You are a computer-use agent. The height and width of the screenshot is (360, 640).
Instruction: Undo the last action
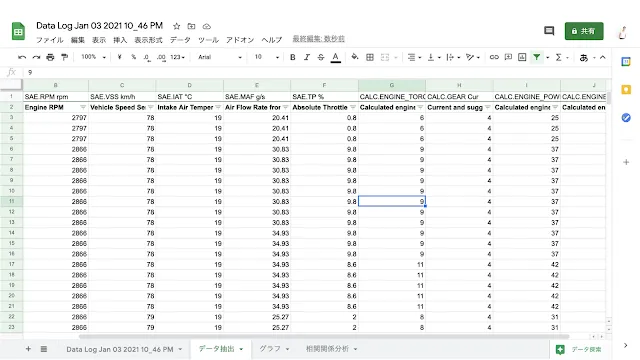coord(22,57)
